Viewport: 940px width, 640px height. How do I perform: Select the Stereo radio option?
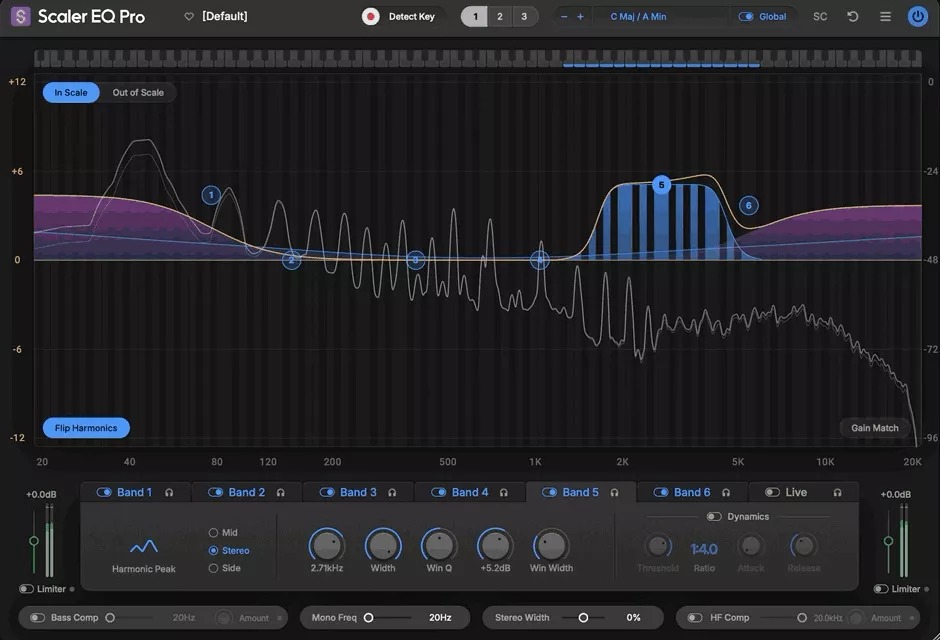click(x=213, y=550)
